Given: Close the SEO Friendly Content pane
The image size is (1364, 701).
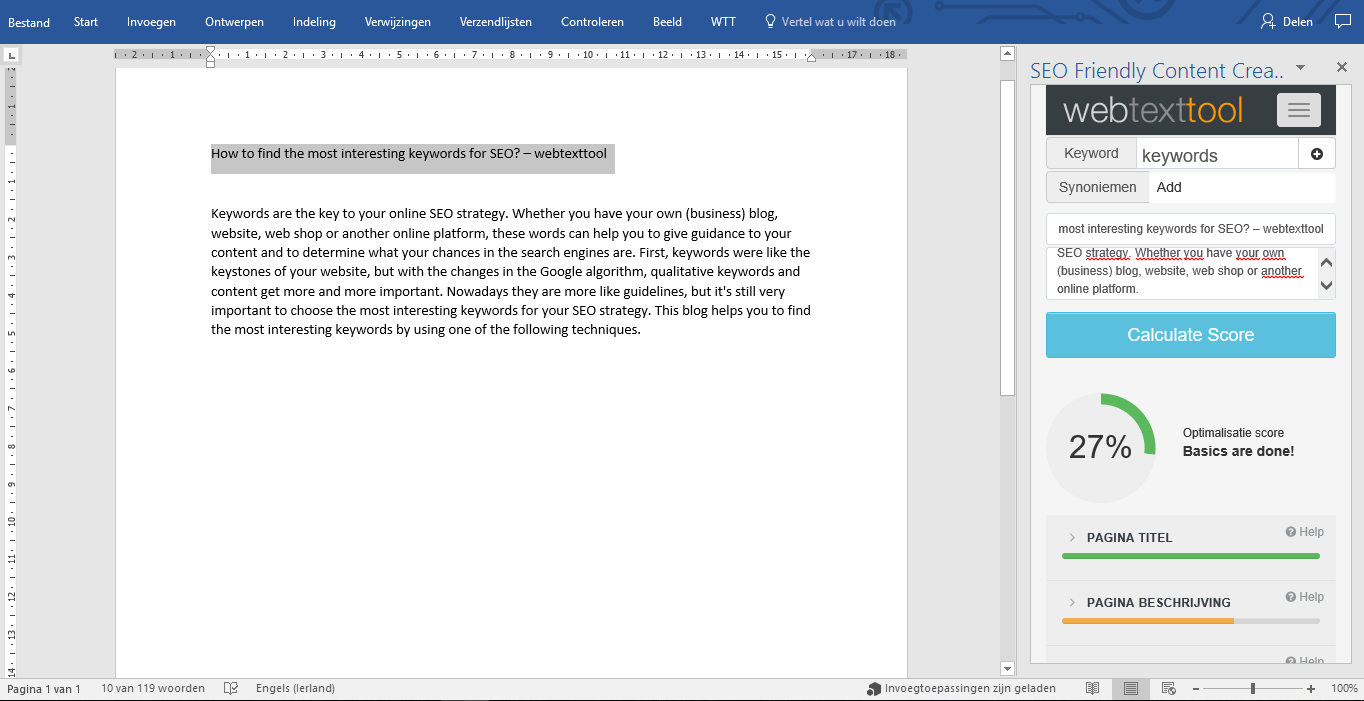Looking at the screenshot, I should point(1342,68).
